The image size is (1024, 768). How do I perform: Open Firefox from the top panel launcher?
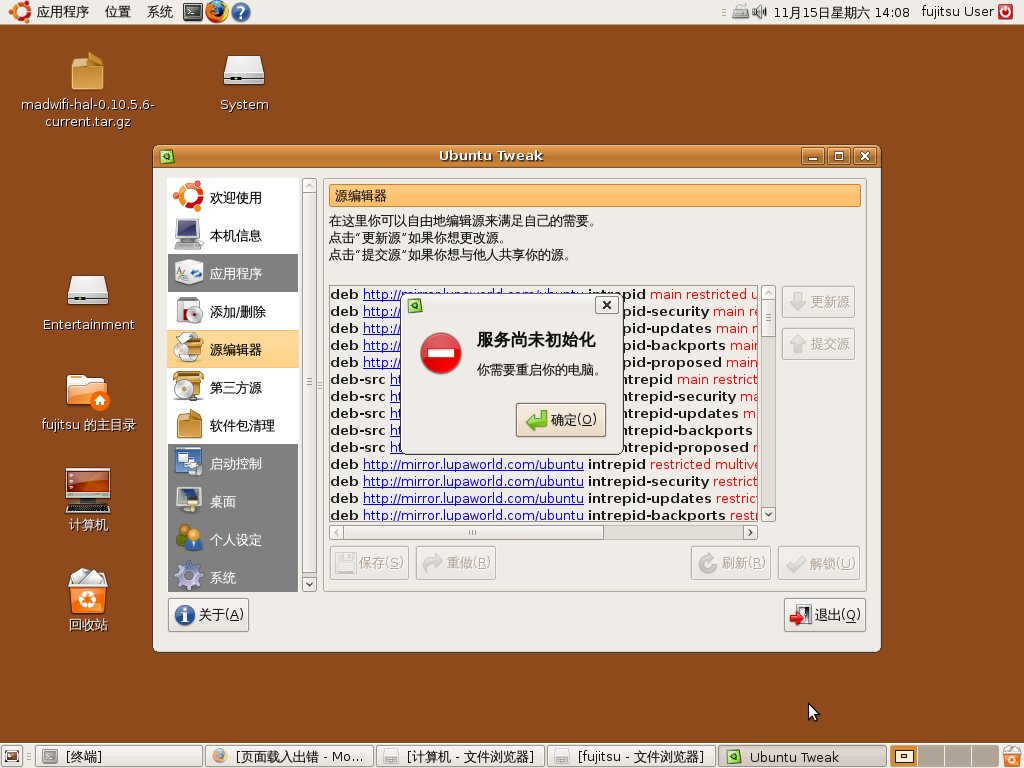click(x=217, y=12)
